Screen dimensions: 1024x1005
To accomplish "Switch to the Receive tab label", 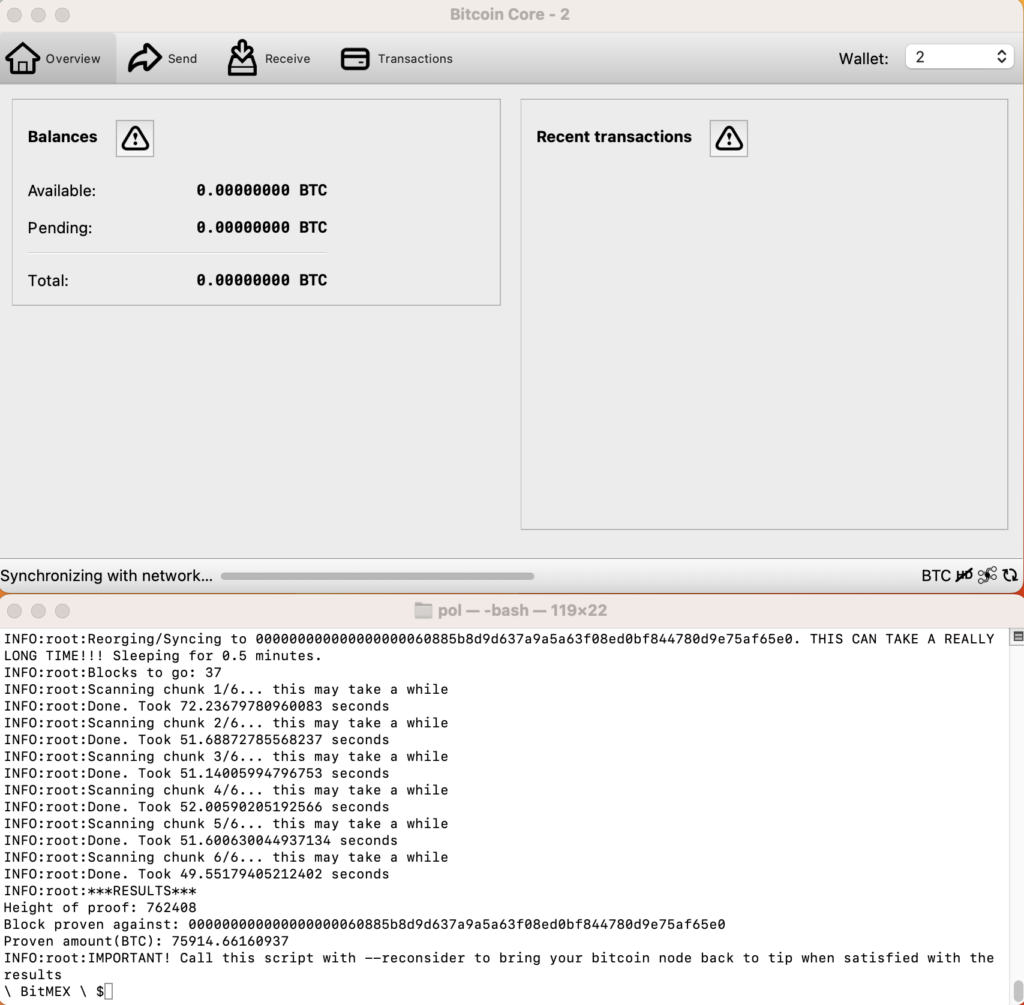I will [x=287, y=59].
